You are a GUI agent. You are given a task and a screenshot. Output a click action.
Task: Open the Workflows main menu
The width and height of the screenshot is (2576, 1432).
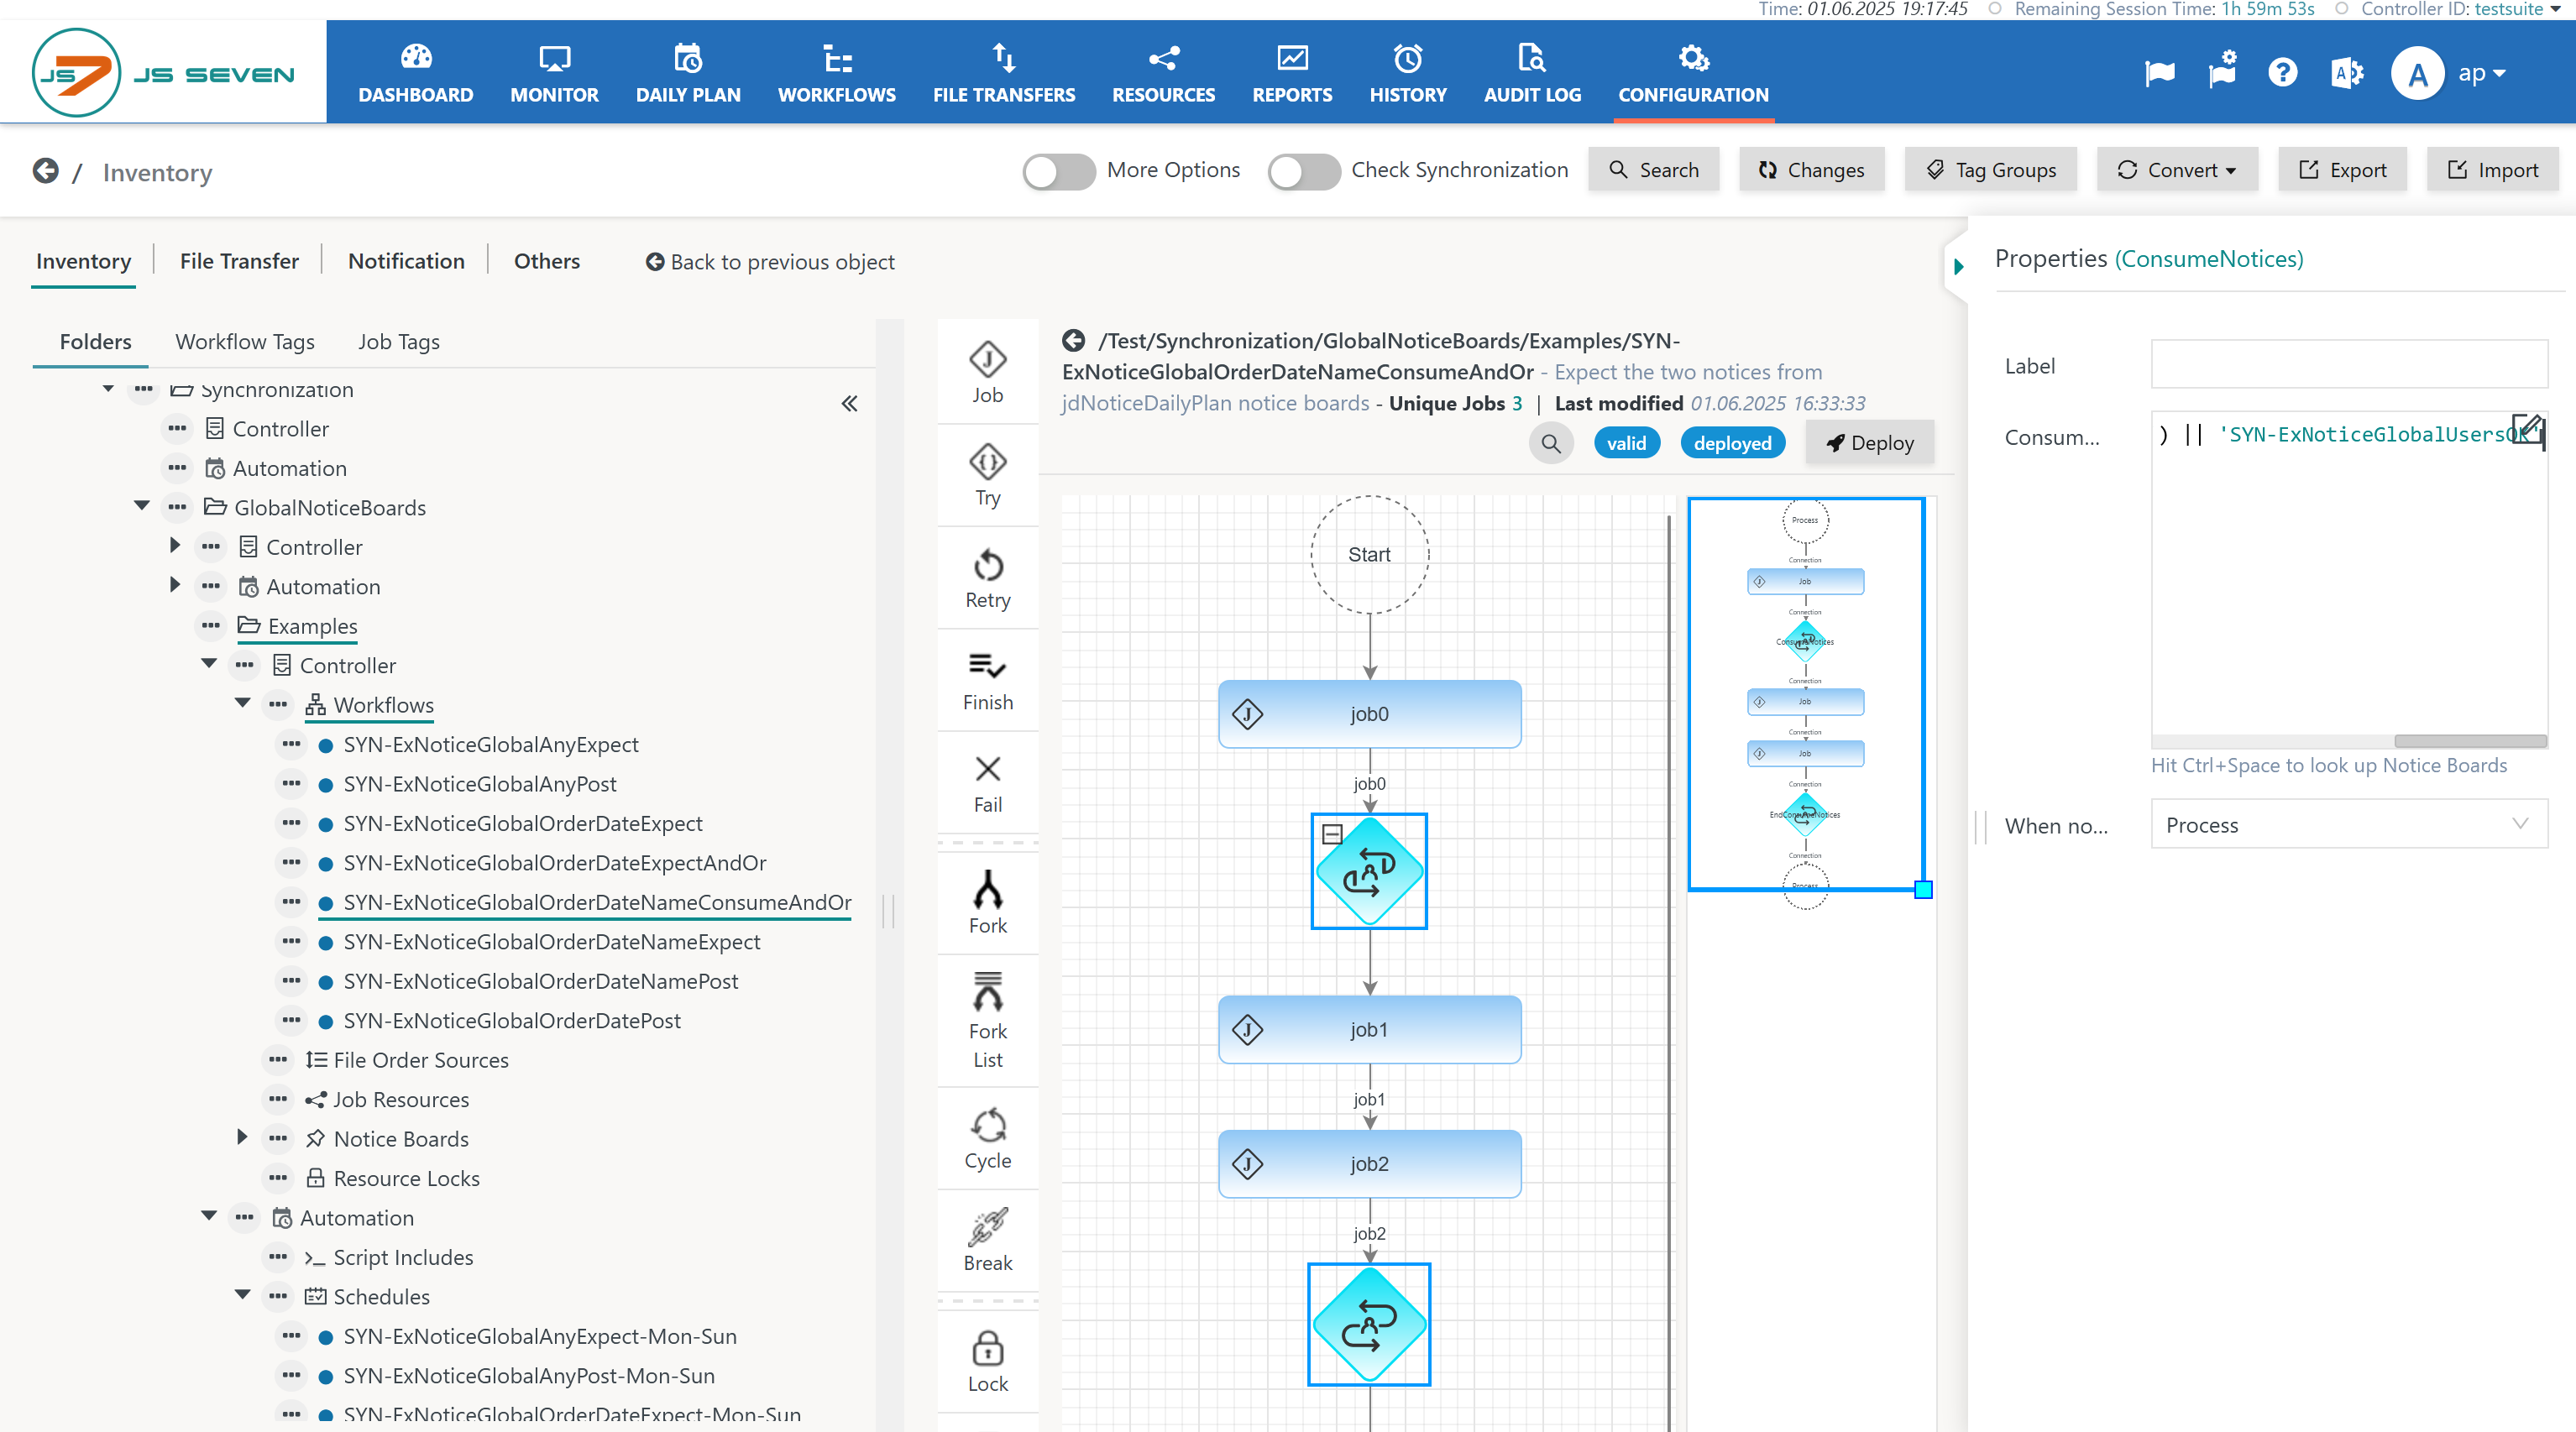pos(837,73)
